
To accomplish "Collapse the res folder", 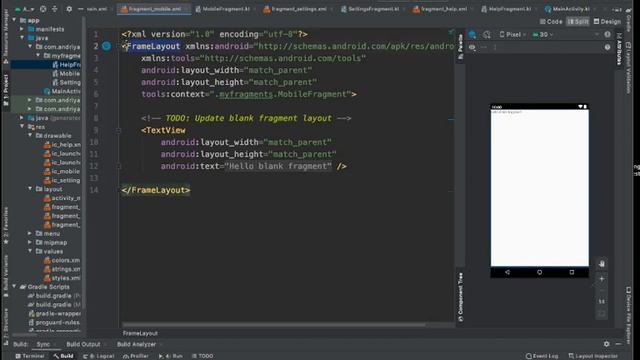I will coord(22,127).
